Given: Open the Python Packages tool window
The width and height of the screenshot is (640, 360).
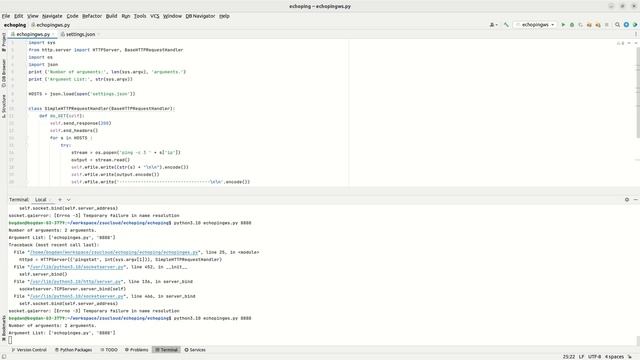Looking at the screenshot, I should (x=73, y=350).
